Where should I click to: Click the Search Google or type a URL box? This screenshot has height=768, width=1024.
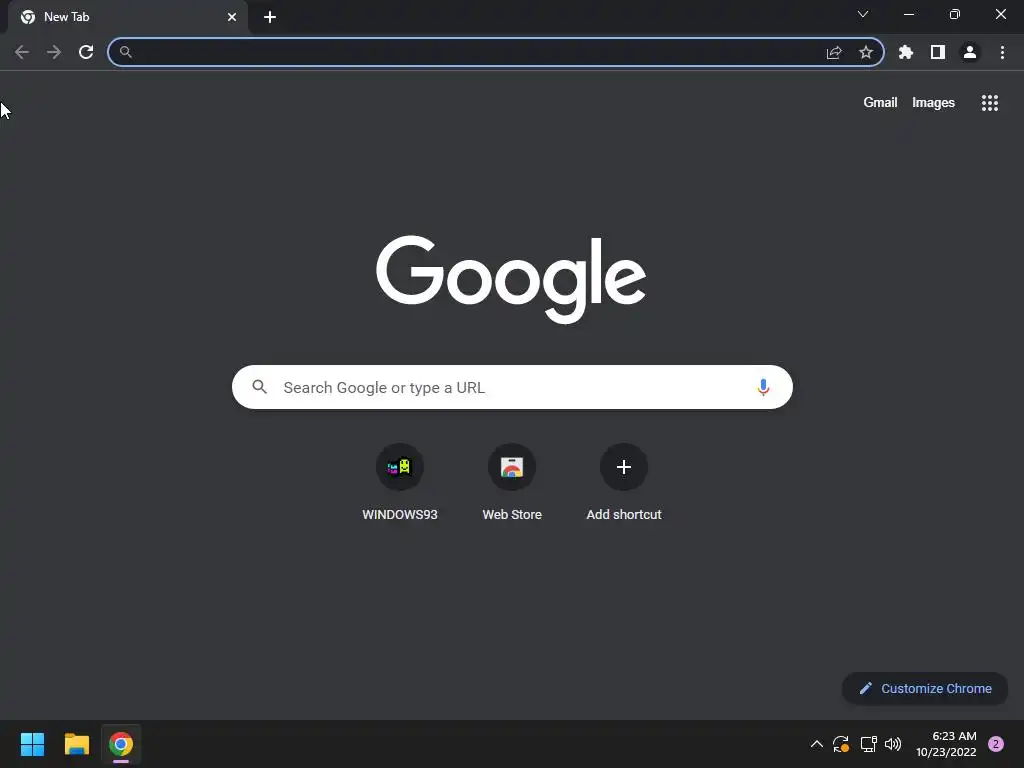[512, 387]
